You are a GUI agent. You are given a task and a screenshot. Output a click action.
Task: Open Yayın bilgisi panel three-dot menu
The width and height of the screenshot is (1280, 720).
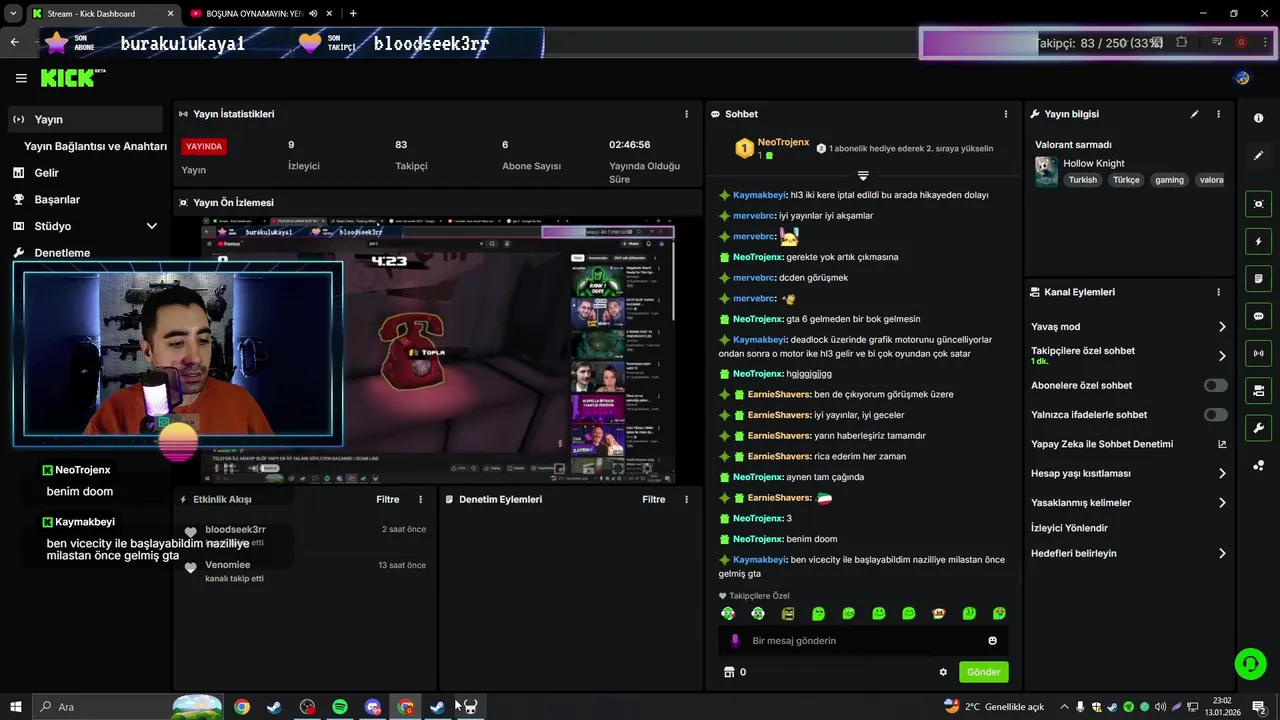1218,114
